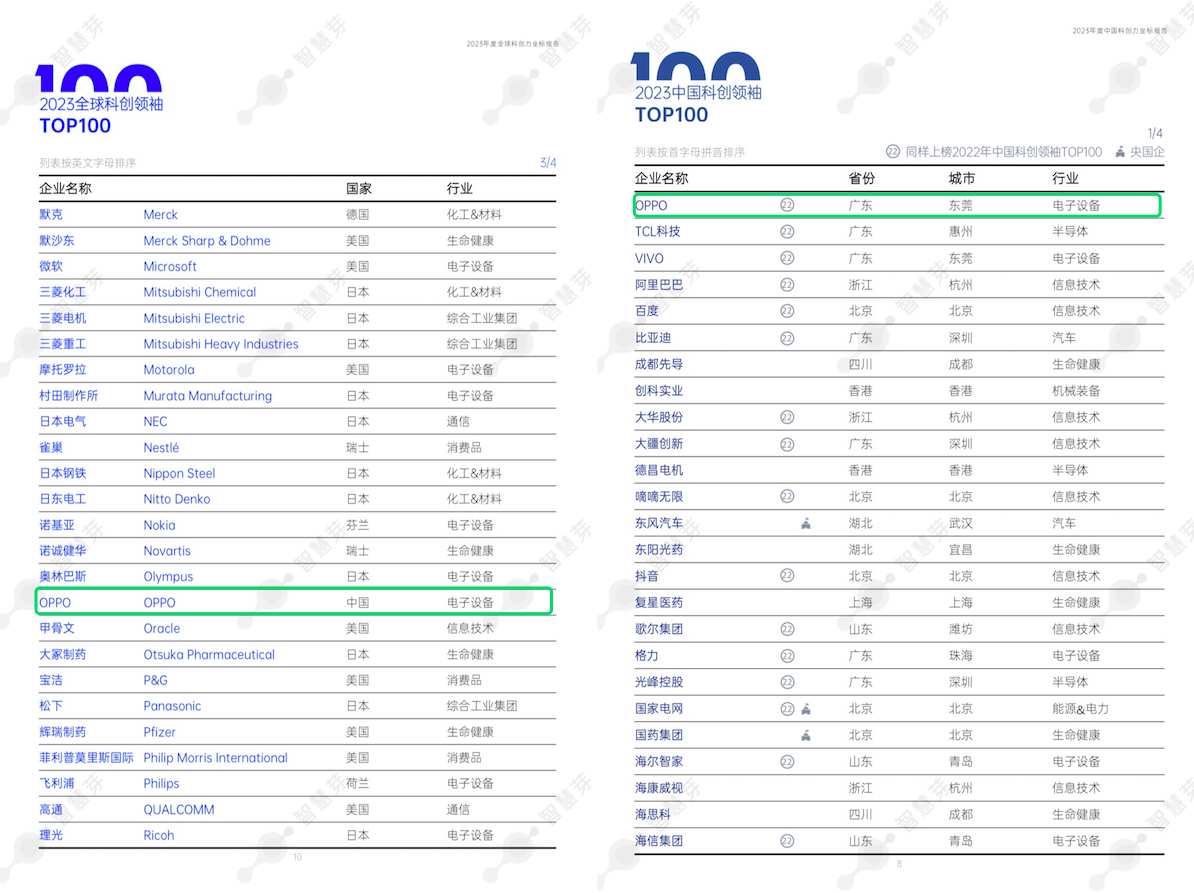Click the 22 badge beside TCL科技
1194x893 pixels.
tap(787, 231)
